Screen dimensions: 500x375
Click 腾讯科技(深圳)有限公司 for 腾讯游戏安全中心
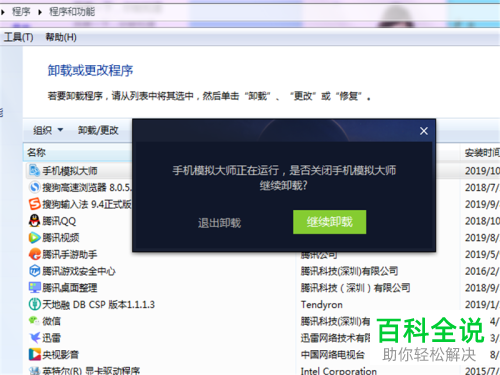(x=349, y=271)
